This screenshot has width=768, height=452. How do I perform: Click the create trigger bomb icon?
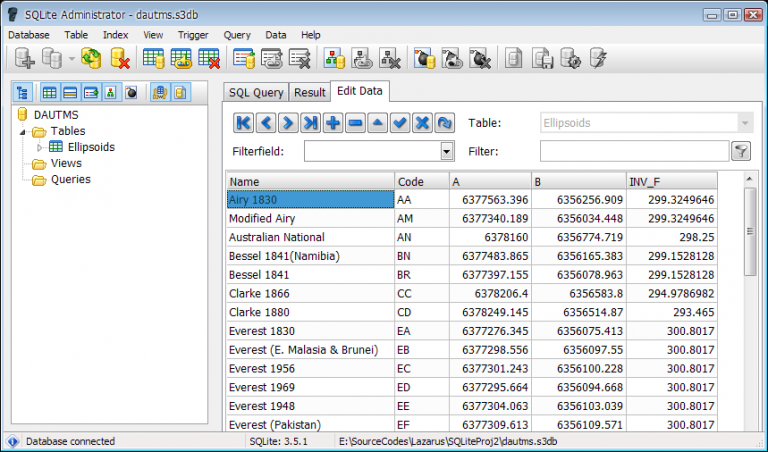tap(425, 58)
